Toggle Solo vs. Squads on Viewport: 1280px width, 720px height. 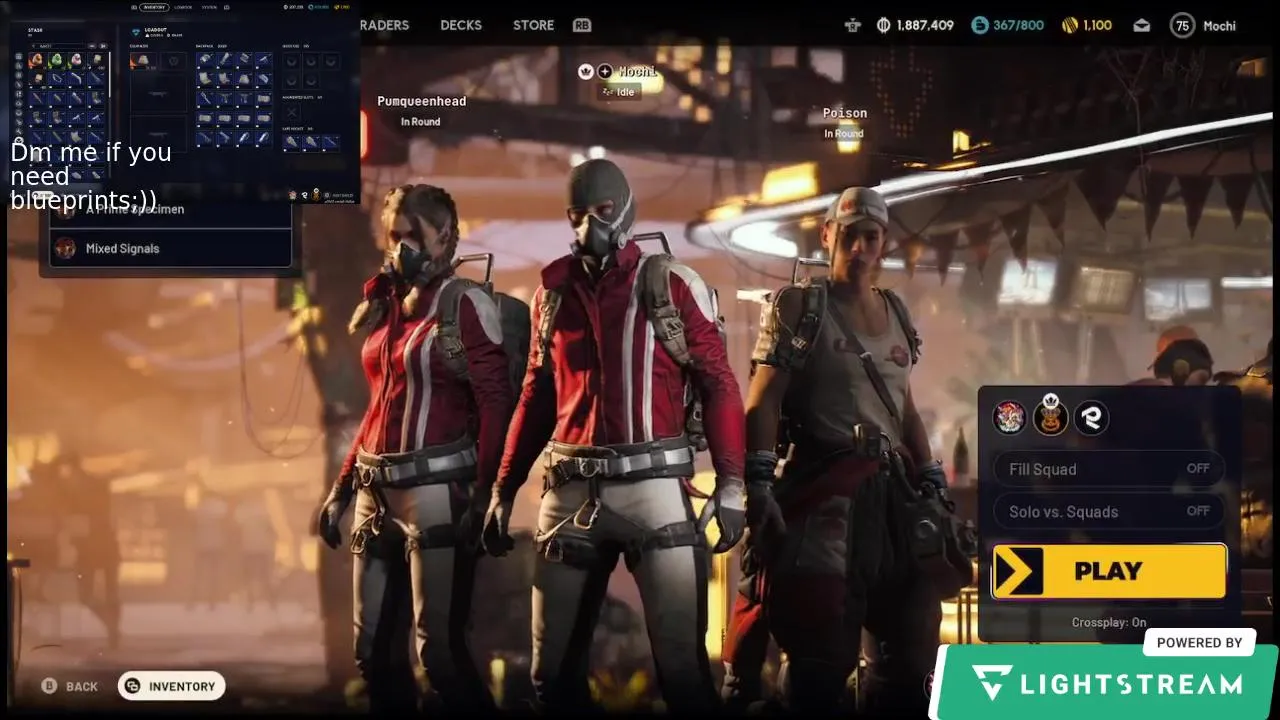(1109, 511)
